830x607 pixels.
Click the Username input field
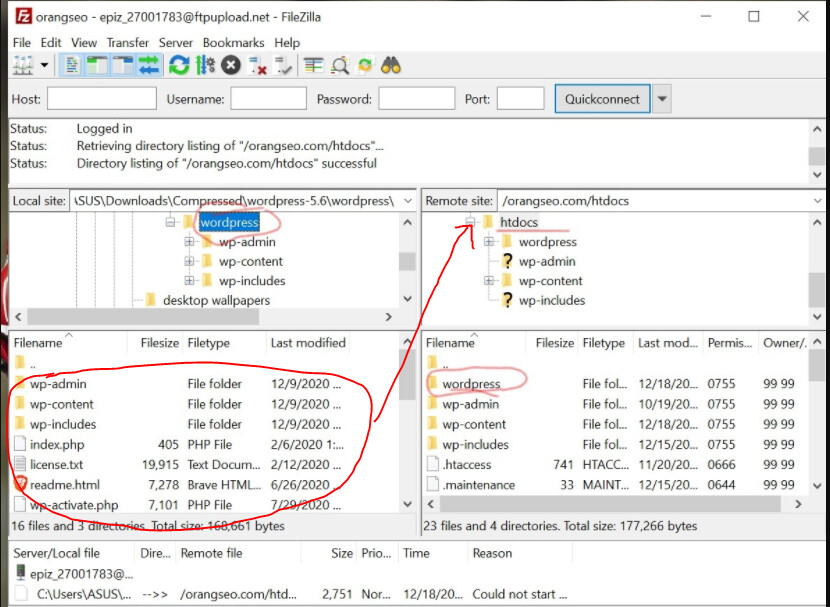click(x=268, y=99)
